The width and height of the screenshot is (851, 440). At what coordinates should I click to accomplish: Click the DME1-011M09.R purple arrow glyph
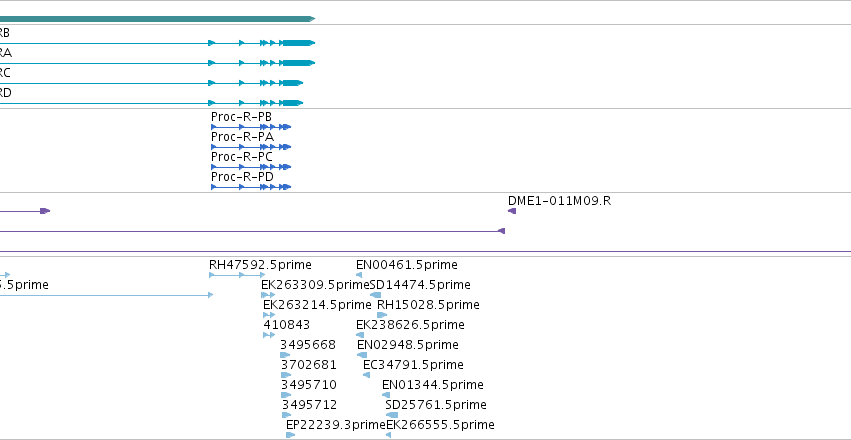point(512,211)
